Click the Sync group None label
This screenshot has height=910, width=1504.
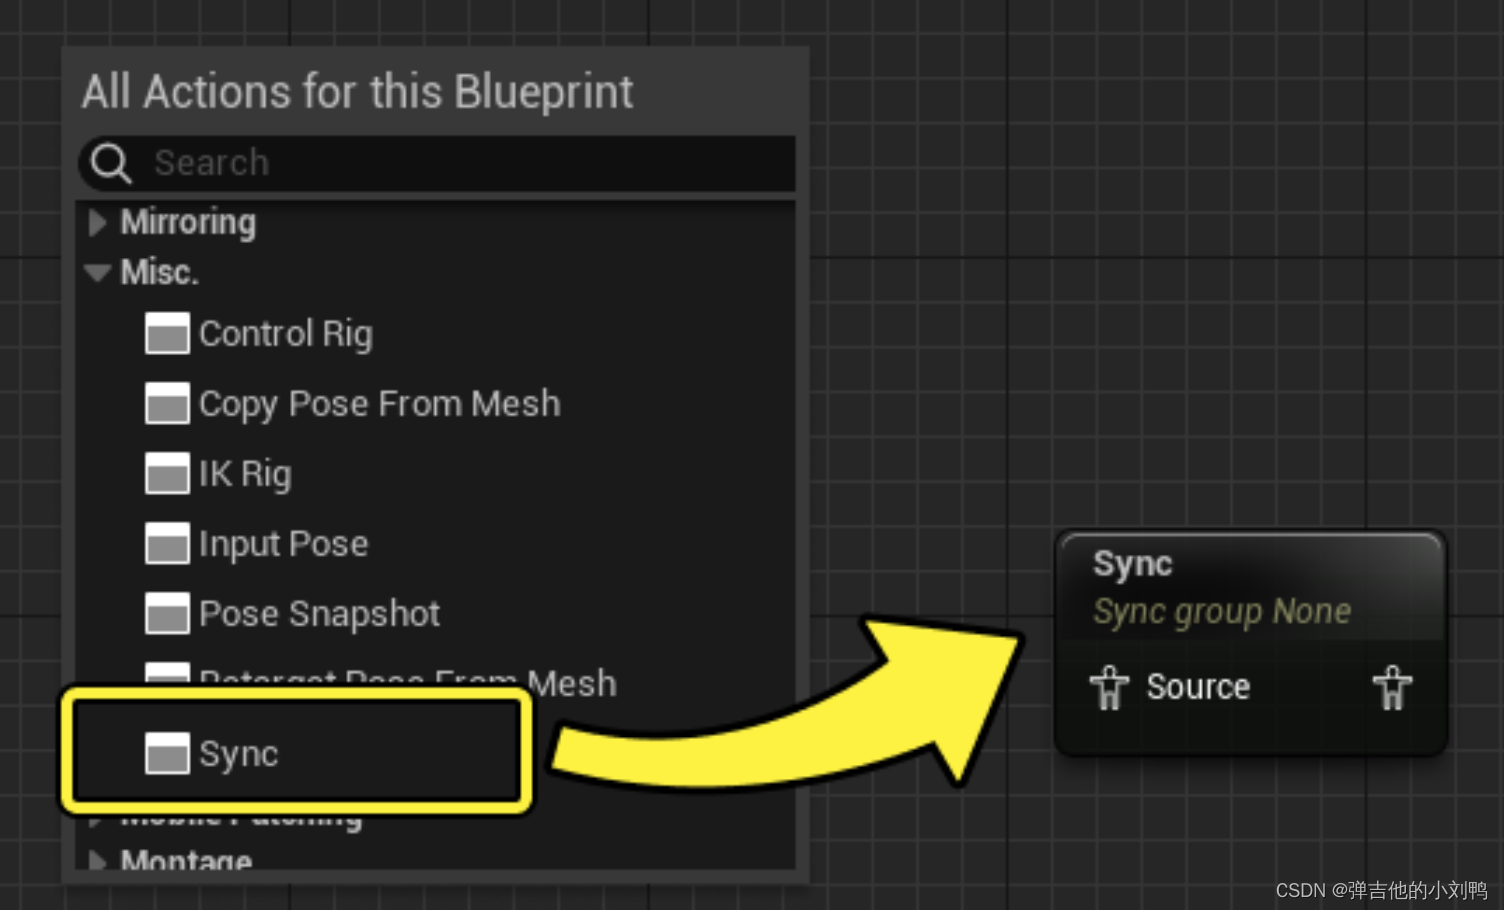point(1222,611)
